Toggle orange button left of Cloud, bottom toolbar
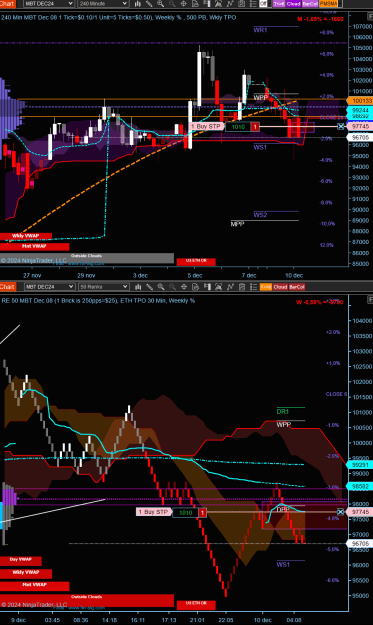Viewport: 373px width, 625px height. pos(266,287)
